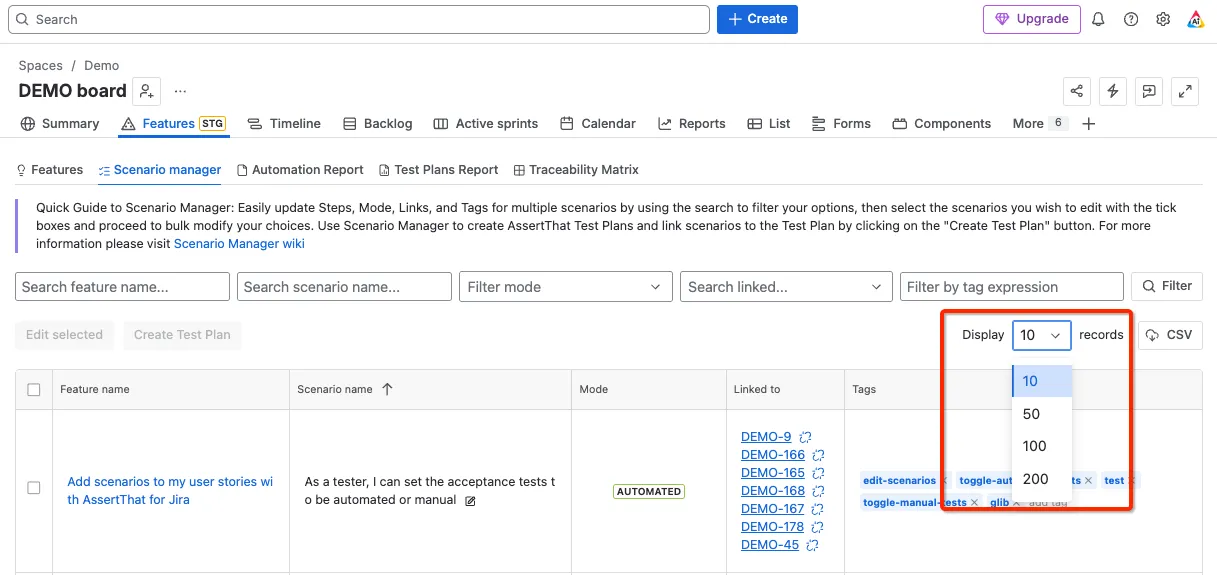Image resolution: width=1217 pixels, height=575 pixels.
Task: Choose 200 records in the dropdown list
Action: pos(1042,479)
